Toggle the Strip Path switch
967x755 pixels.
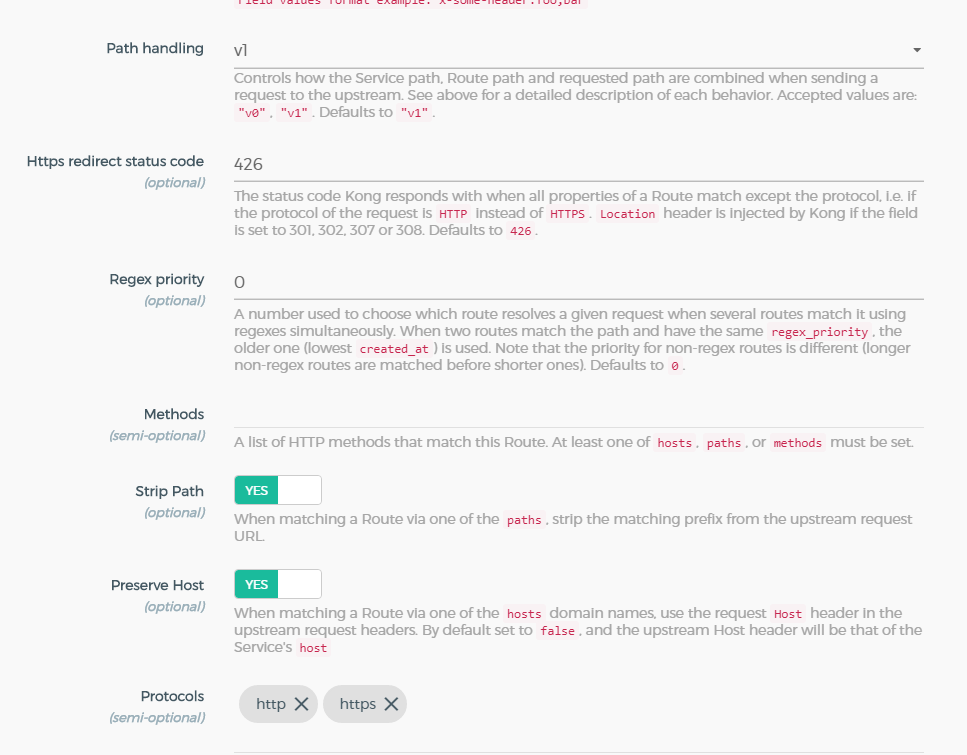(x=278, y=490)
